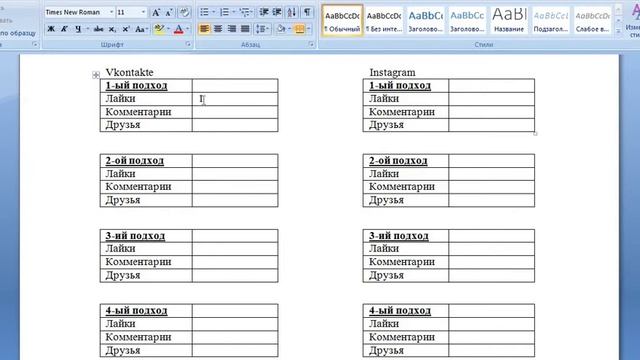Decrease paragraph indent icon

click(x=264, y=12)
